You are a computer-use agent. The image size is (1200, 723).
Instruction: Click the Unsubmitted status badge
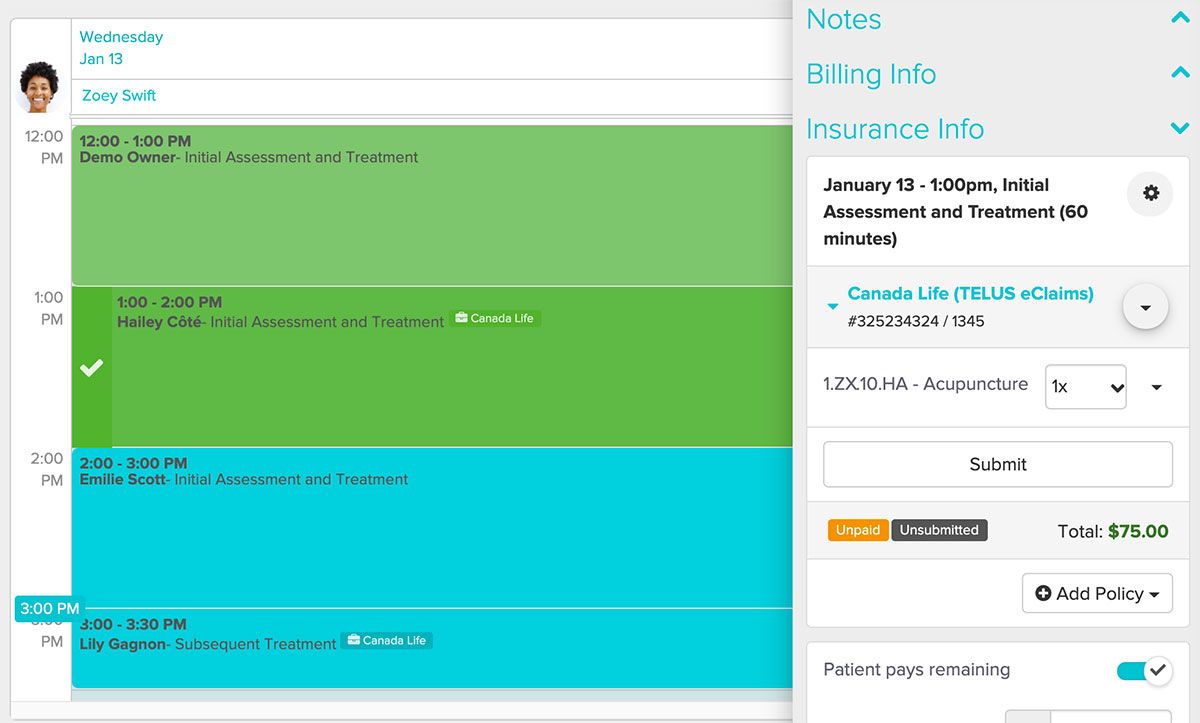pos(938,530)
